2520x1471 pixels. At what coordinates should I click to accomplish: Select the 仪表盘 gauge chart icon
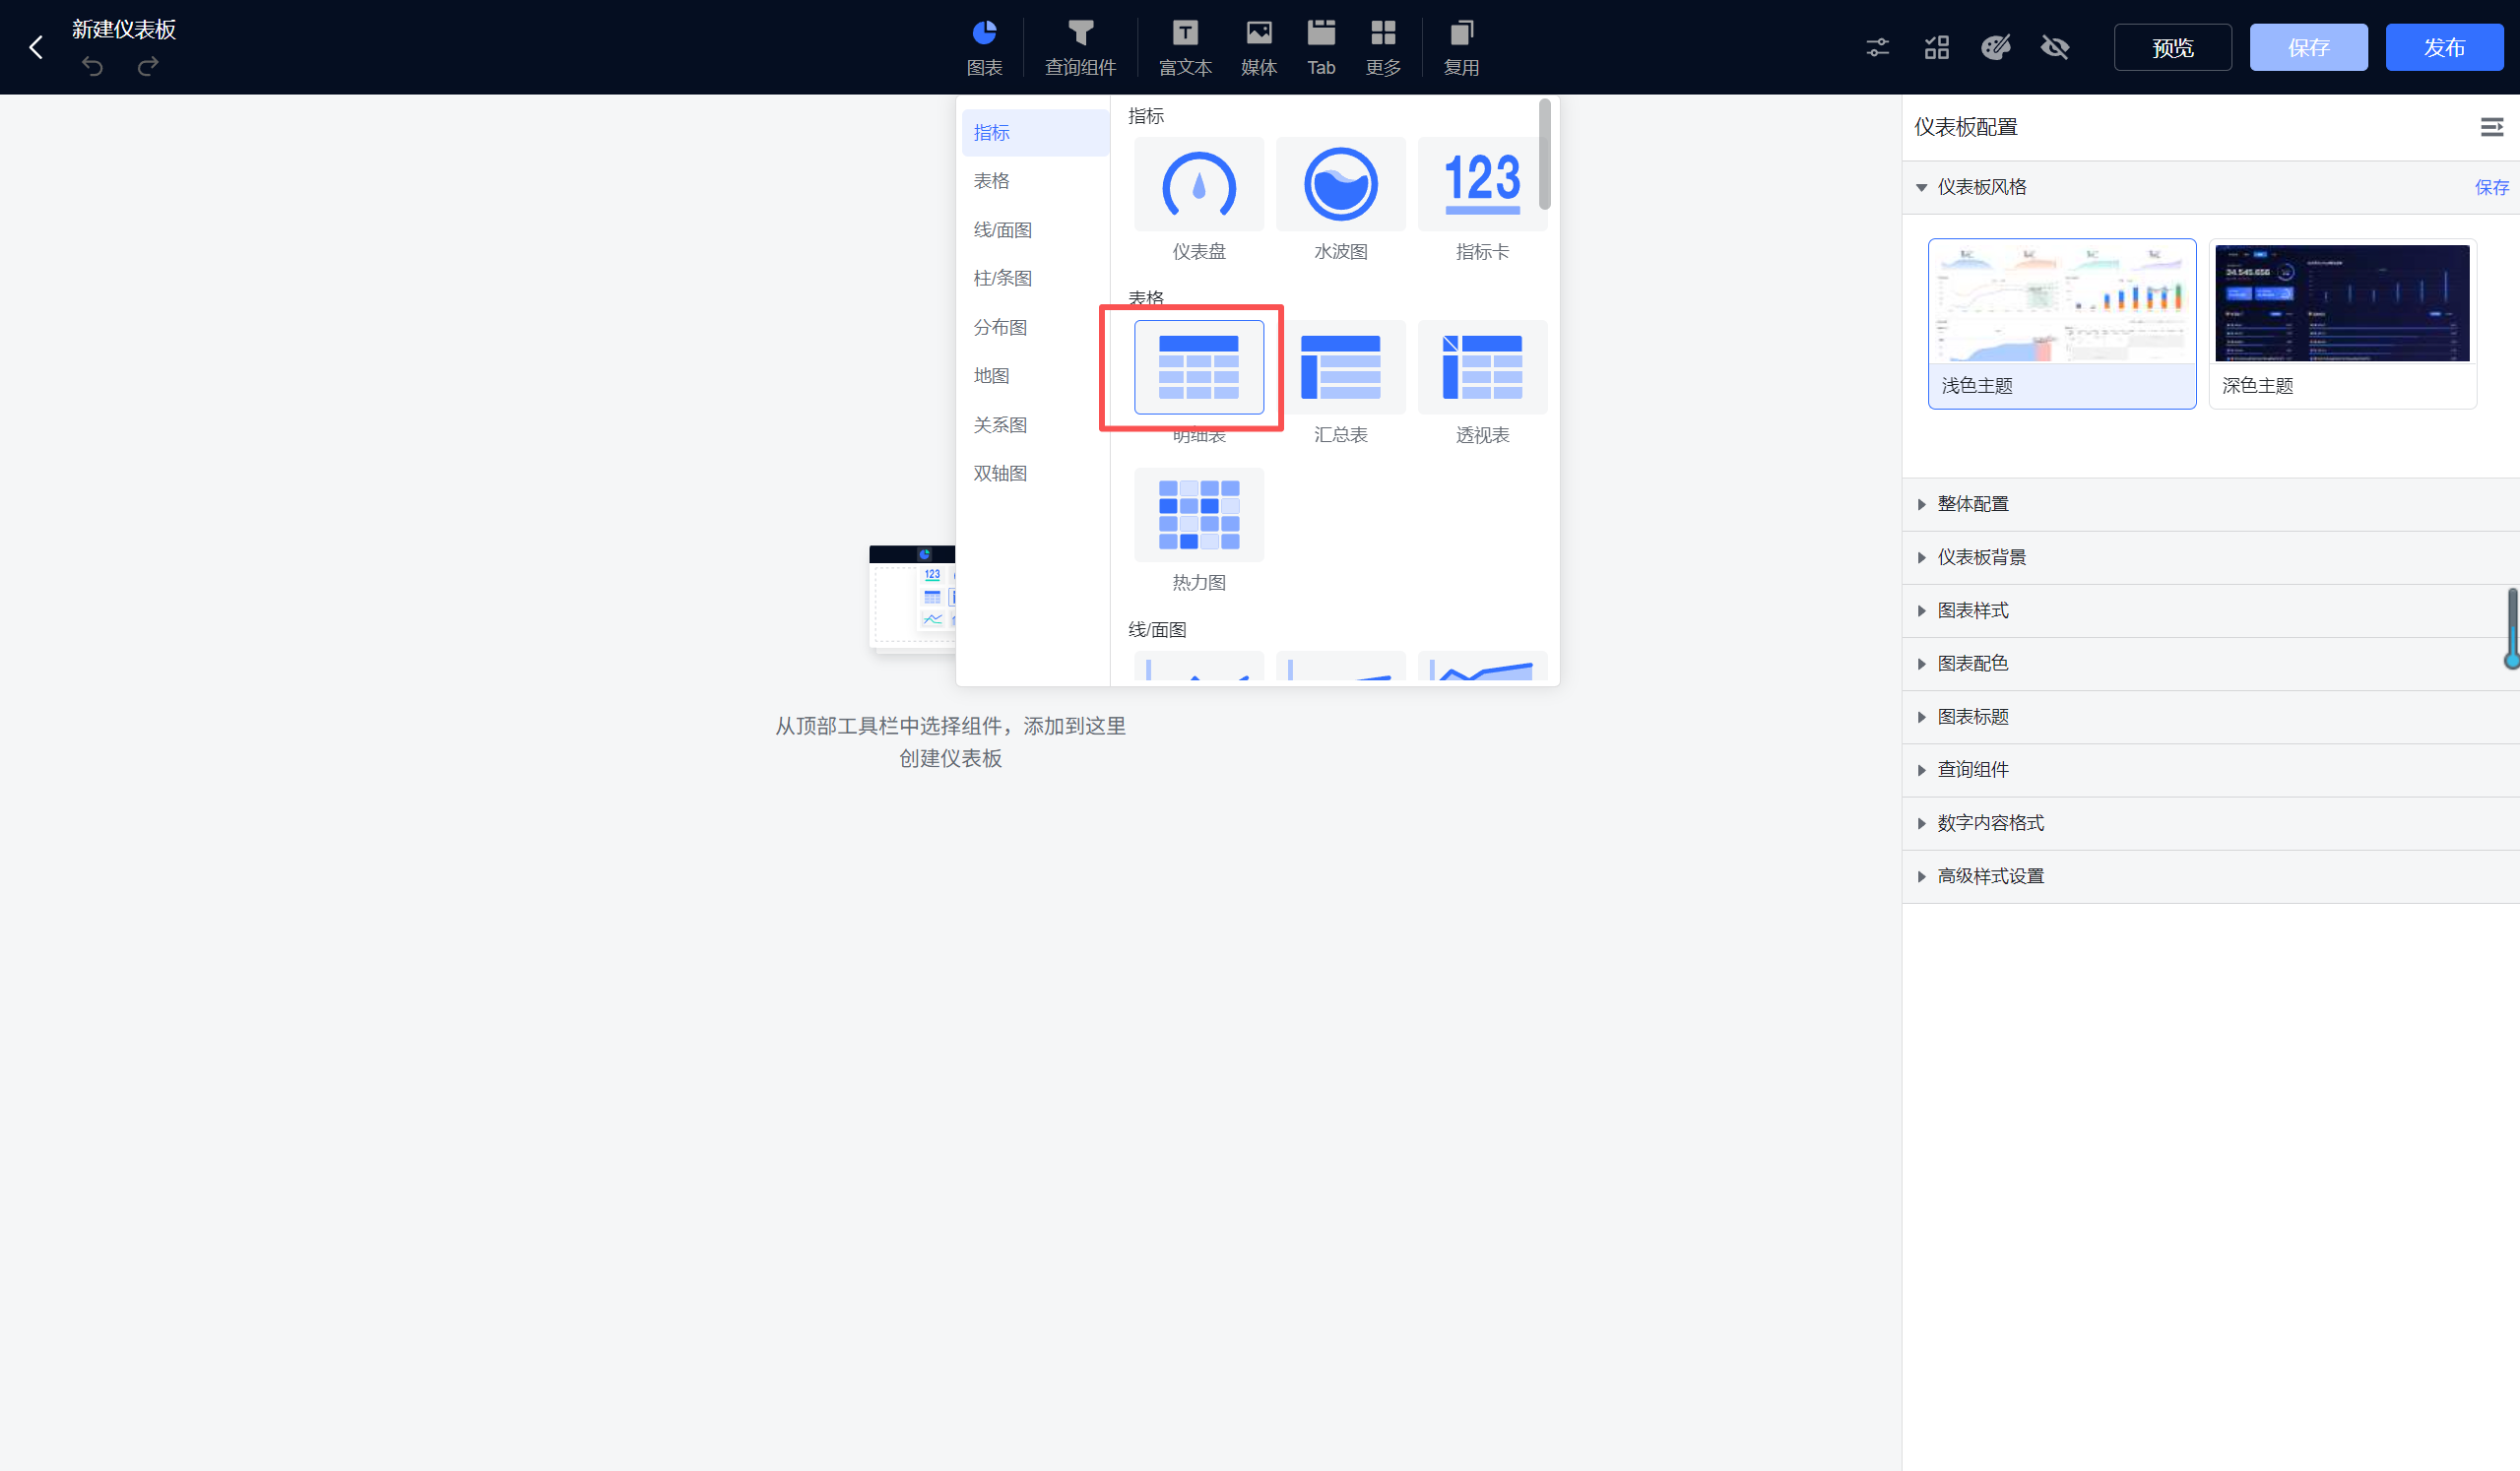pyautogui.click(x=1198, y=185)
